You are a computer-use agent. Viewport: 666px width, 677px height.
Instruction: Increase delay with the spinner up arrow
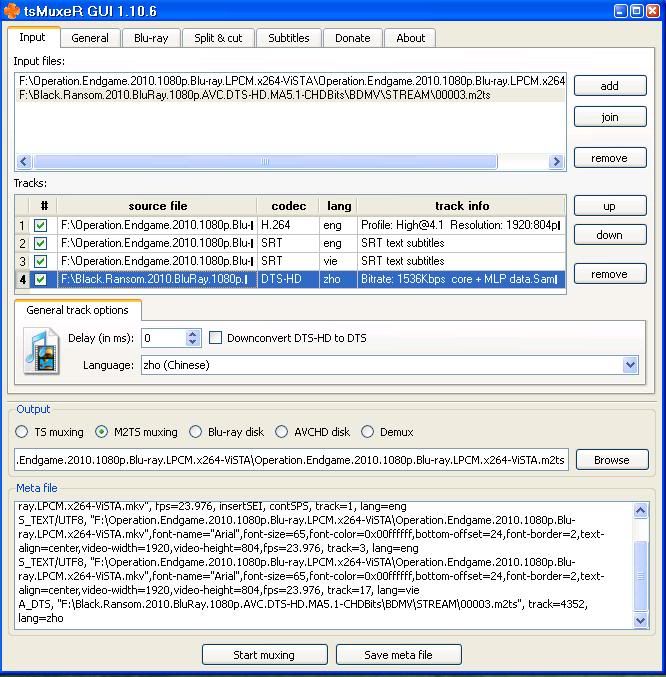pos(193,333)
